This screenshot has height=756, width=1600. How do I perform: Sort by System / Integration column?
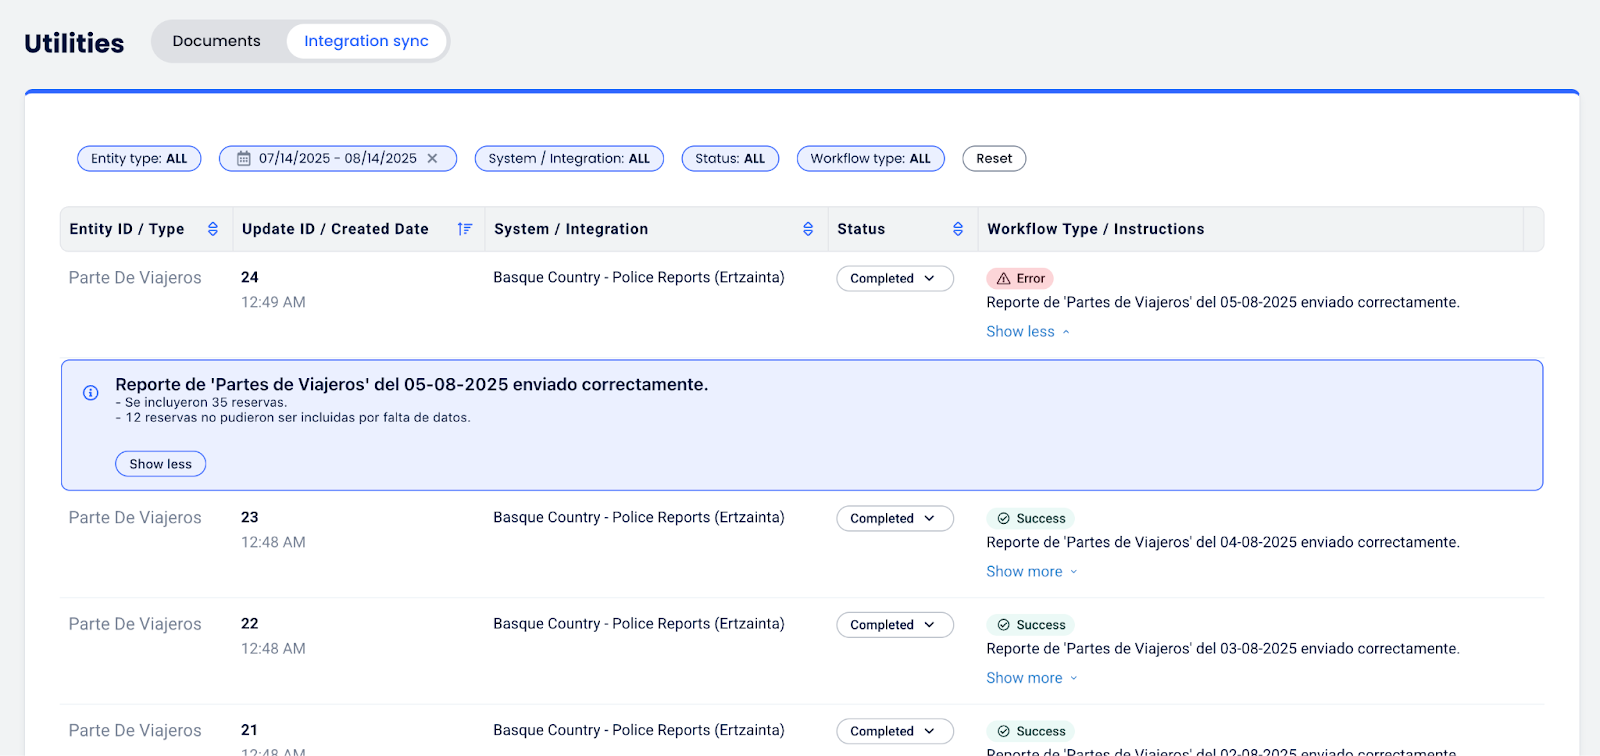point(807,229)
